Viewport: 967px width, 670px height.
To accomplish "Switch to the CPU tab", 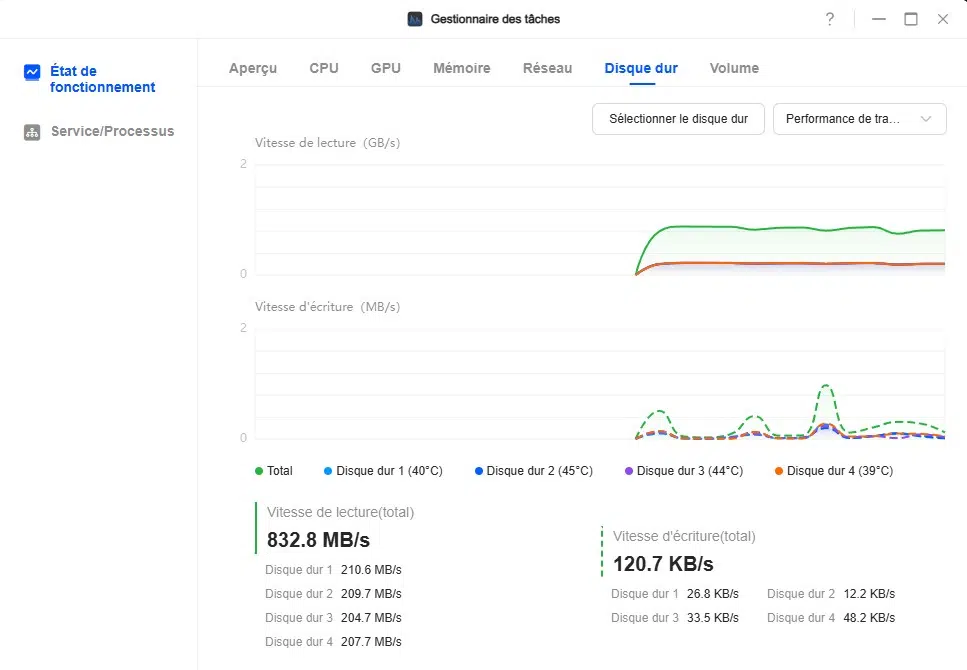I will [x=324, y=68].
